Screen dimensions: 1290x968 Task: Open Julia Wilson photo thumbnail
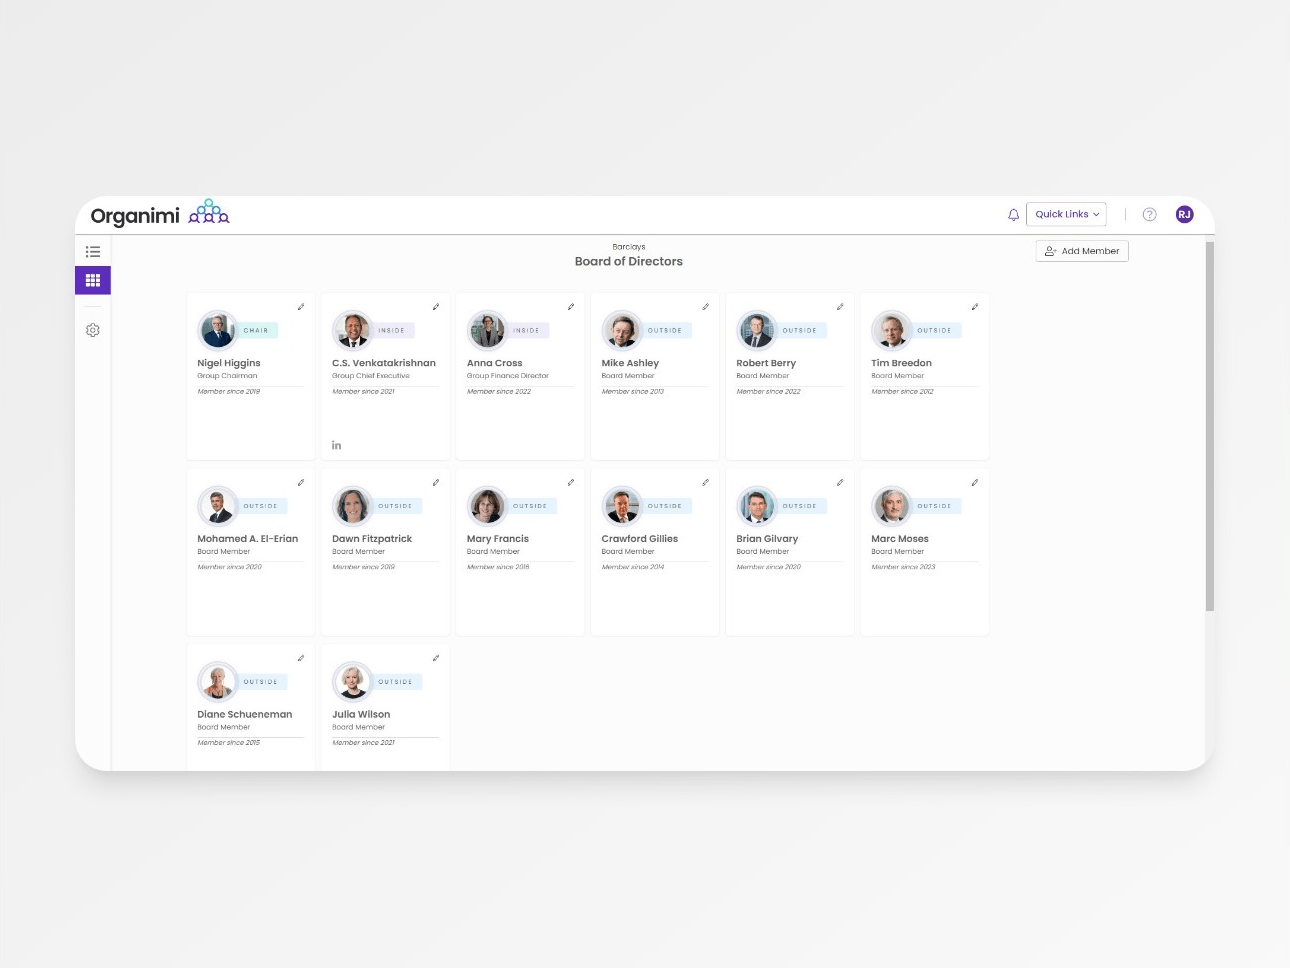(x=352, y=681)
